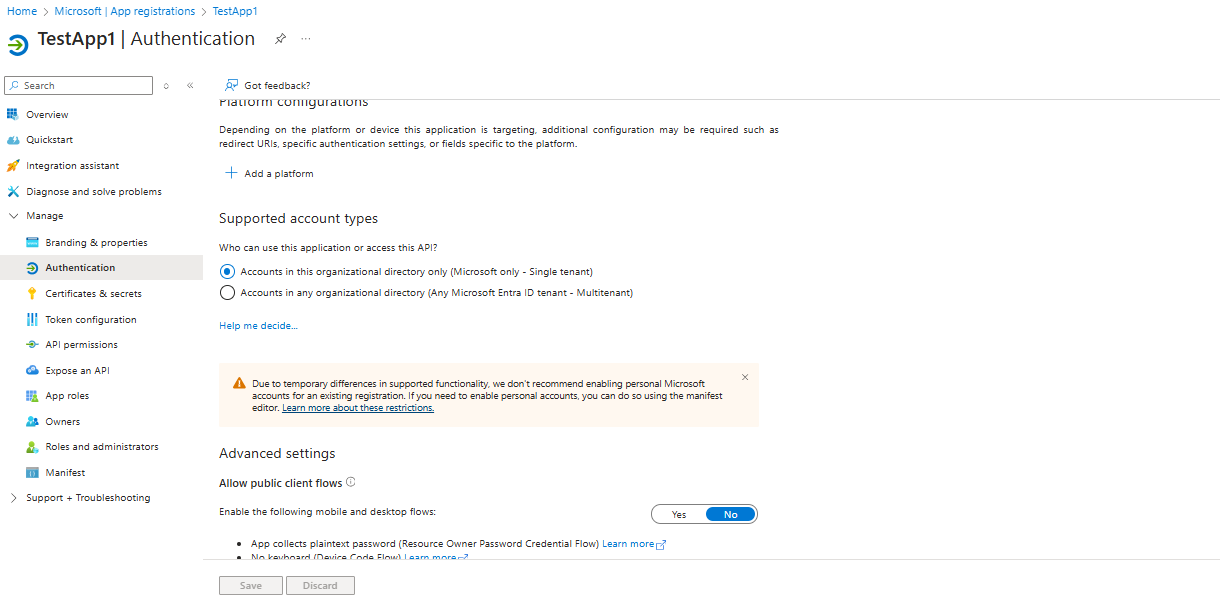Open Help me decide link
1220x604 pixels.
pyautogui.click(x=258, y=325)
